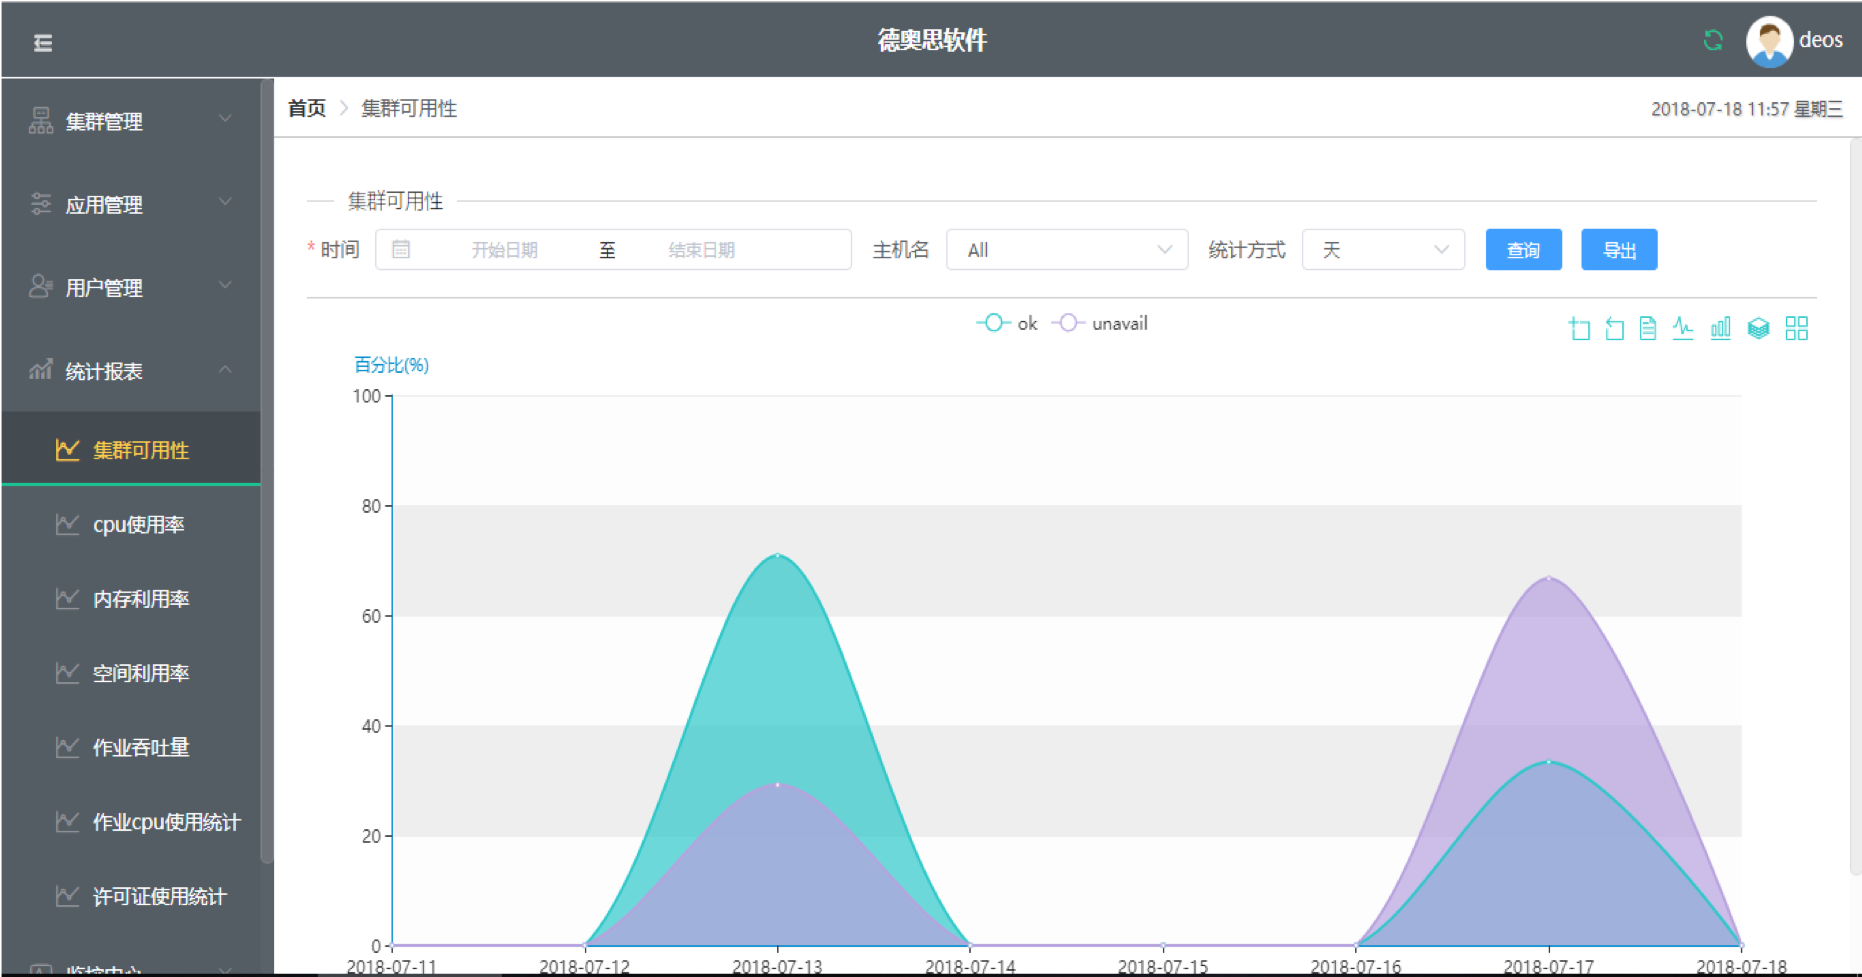Open 许可证使用统计 report

coord(131,896)
